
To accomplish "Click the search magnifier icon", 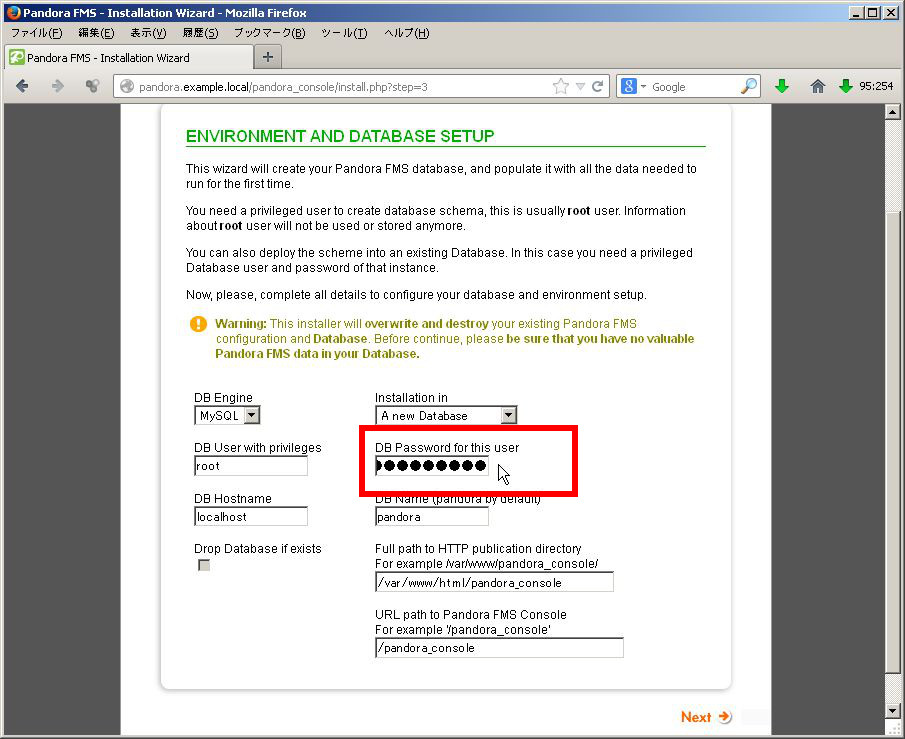I will 749,87.
